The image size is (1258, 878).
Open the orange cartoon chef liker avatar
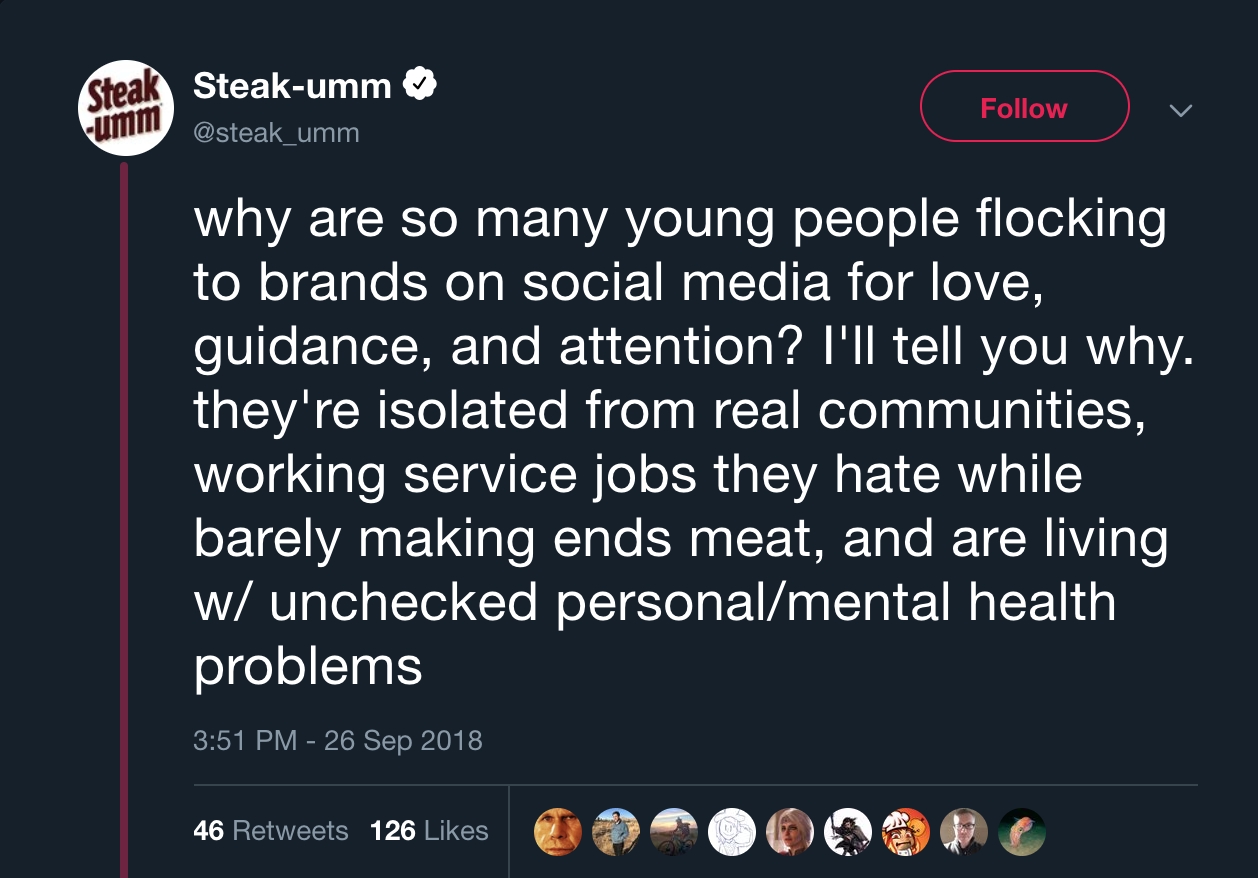coord(905,832)
